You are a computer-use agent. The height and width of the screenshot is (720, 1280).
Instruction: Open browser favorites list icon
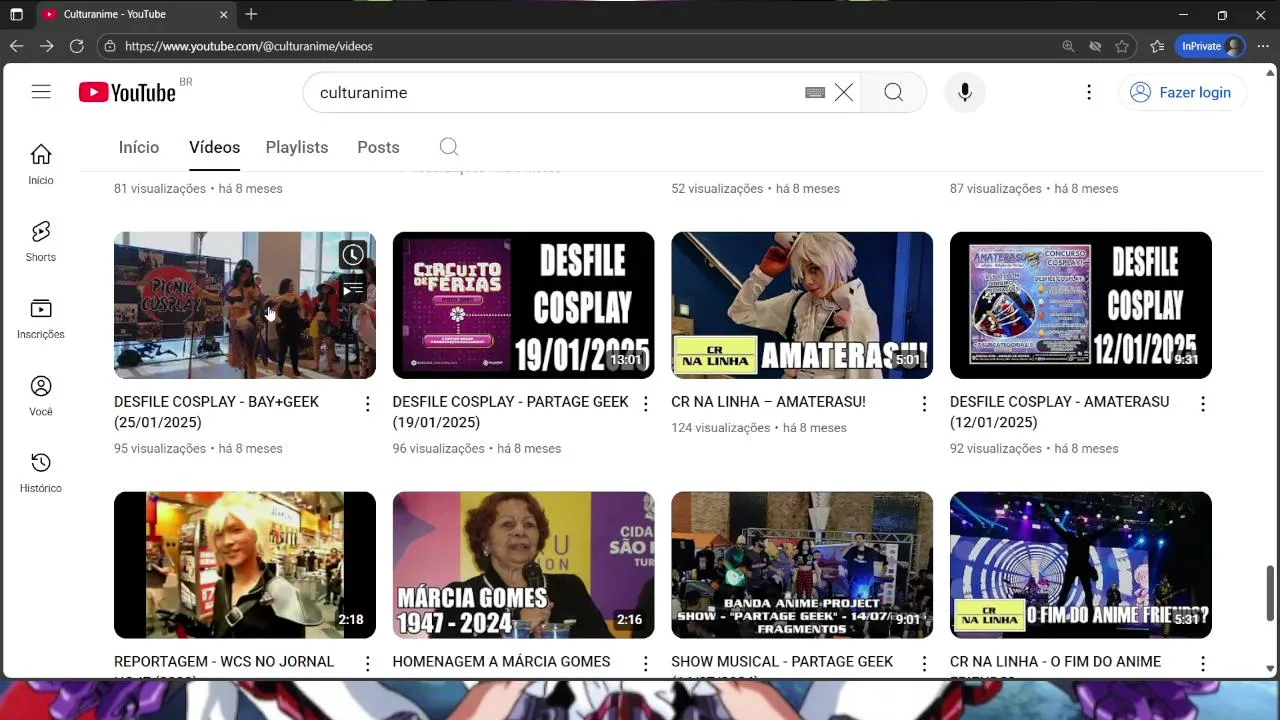point(1157,46)
